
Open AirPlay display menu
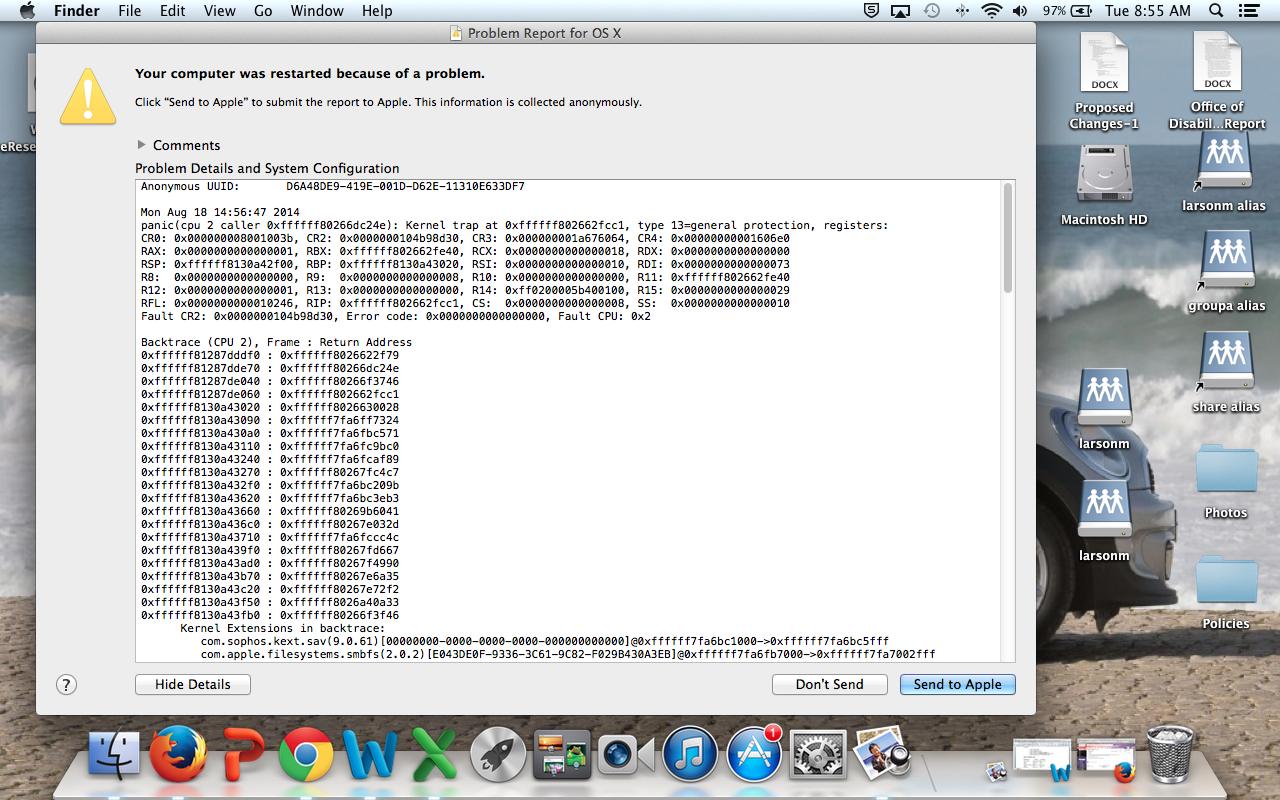[x=901, y=11]
